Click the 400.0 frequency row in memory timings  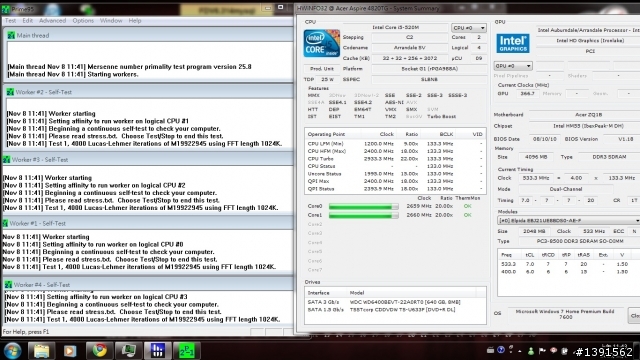[568, 272]
